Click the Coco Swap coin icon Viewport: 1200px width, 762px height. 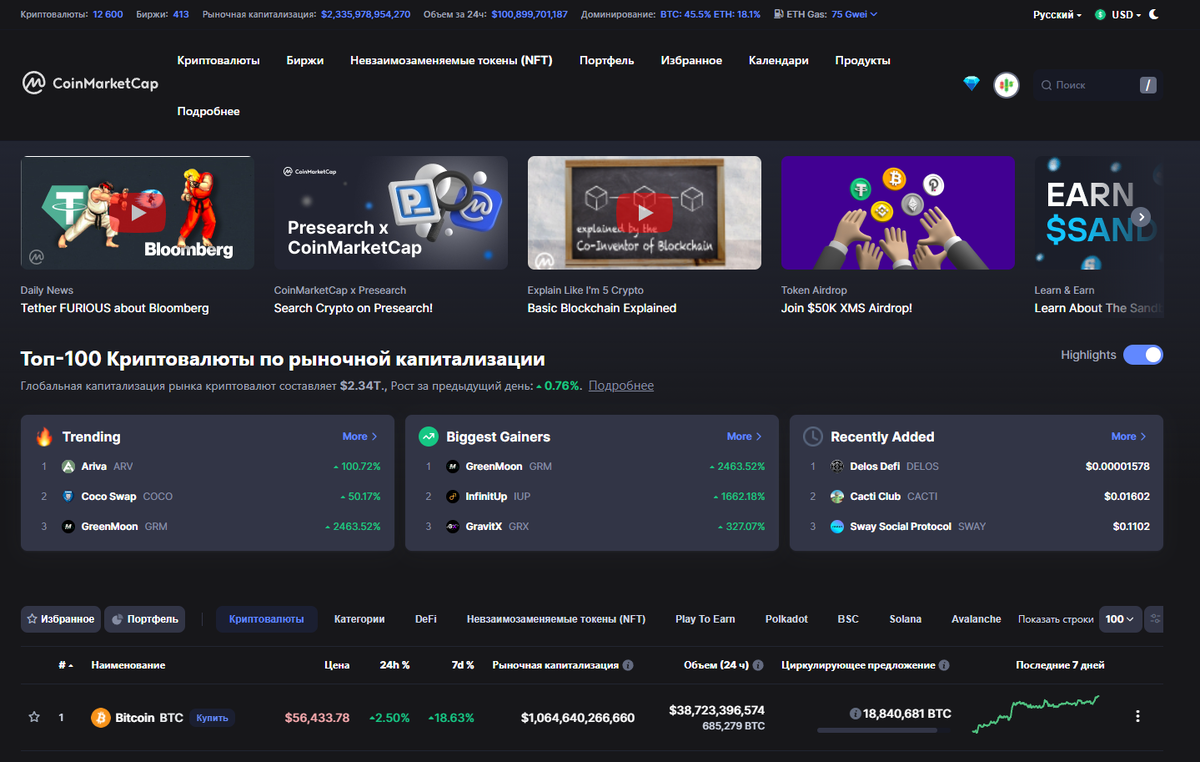(68, 496)
